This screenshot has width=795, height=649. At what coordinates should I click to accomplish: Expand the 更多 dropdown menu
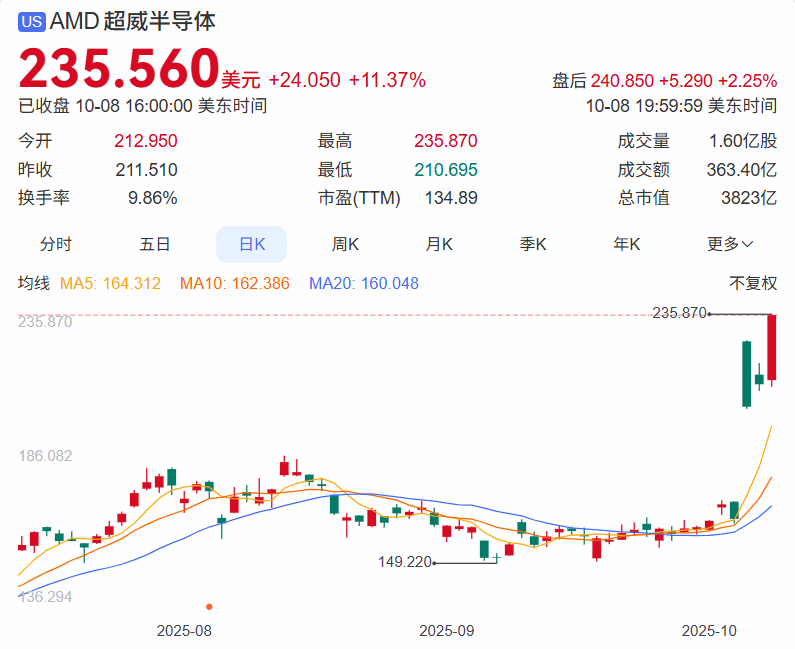point(730,244)
